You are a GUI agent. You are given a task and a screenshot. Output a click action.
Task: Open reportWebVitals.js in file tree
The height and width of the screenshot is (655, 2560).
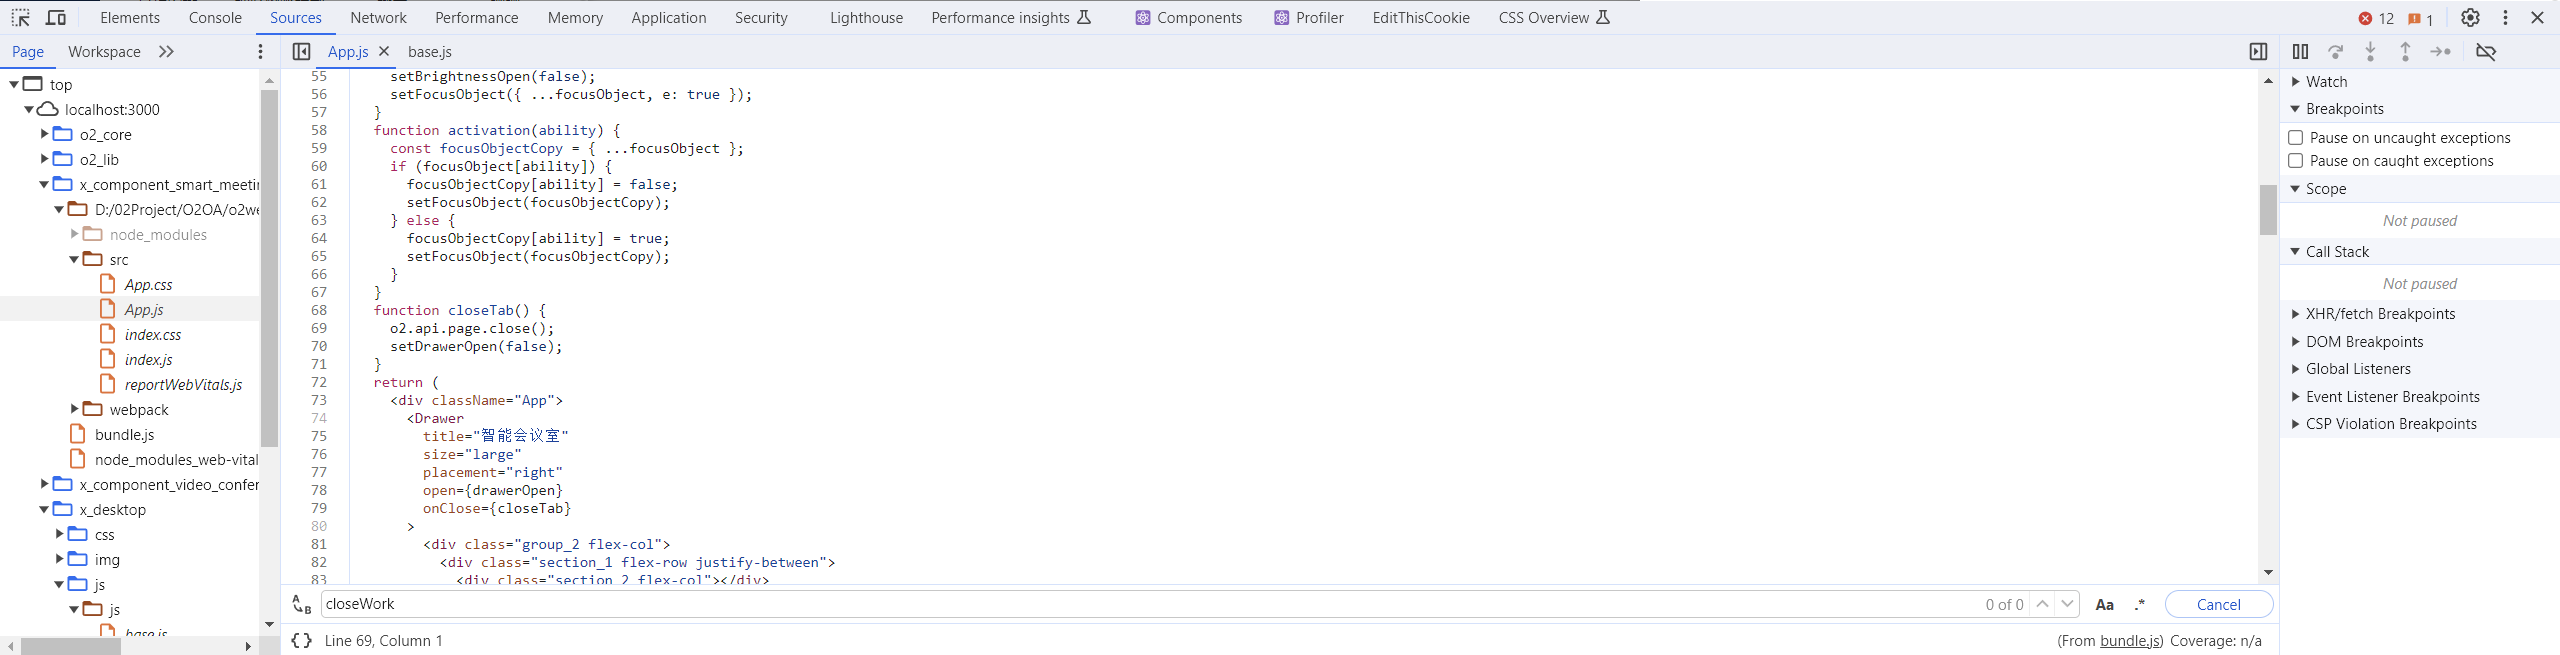pos(183,385)
